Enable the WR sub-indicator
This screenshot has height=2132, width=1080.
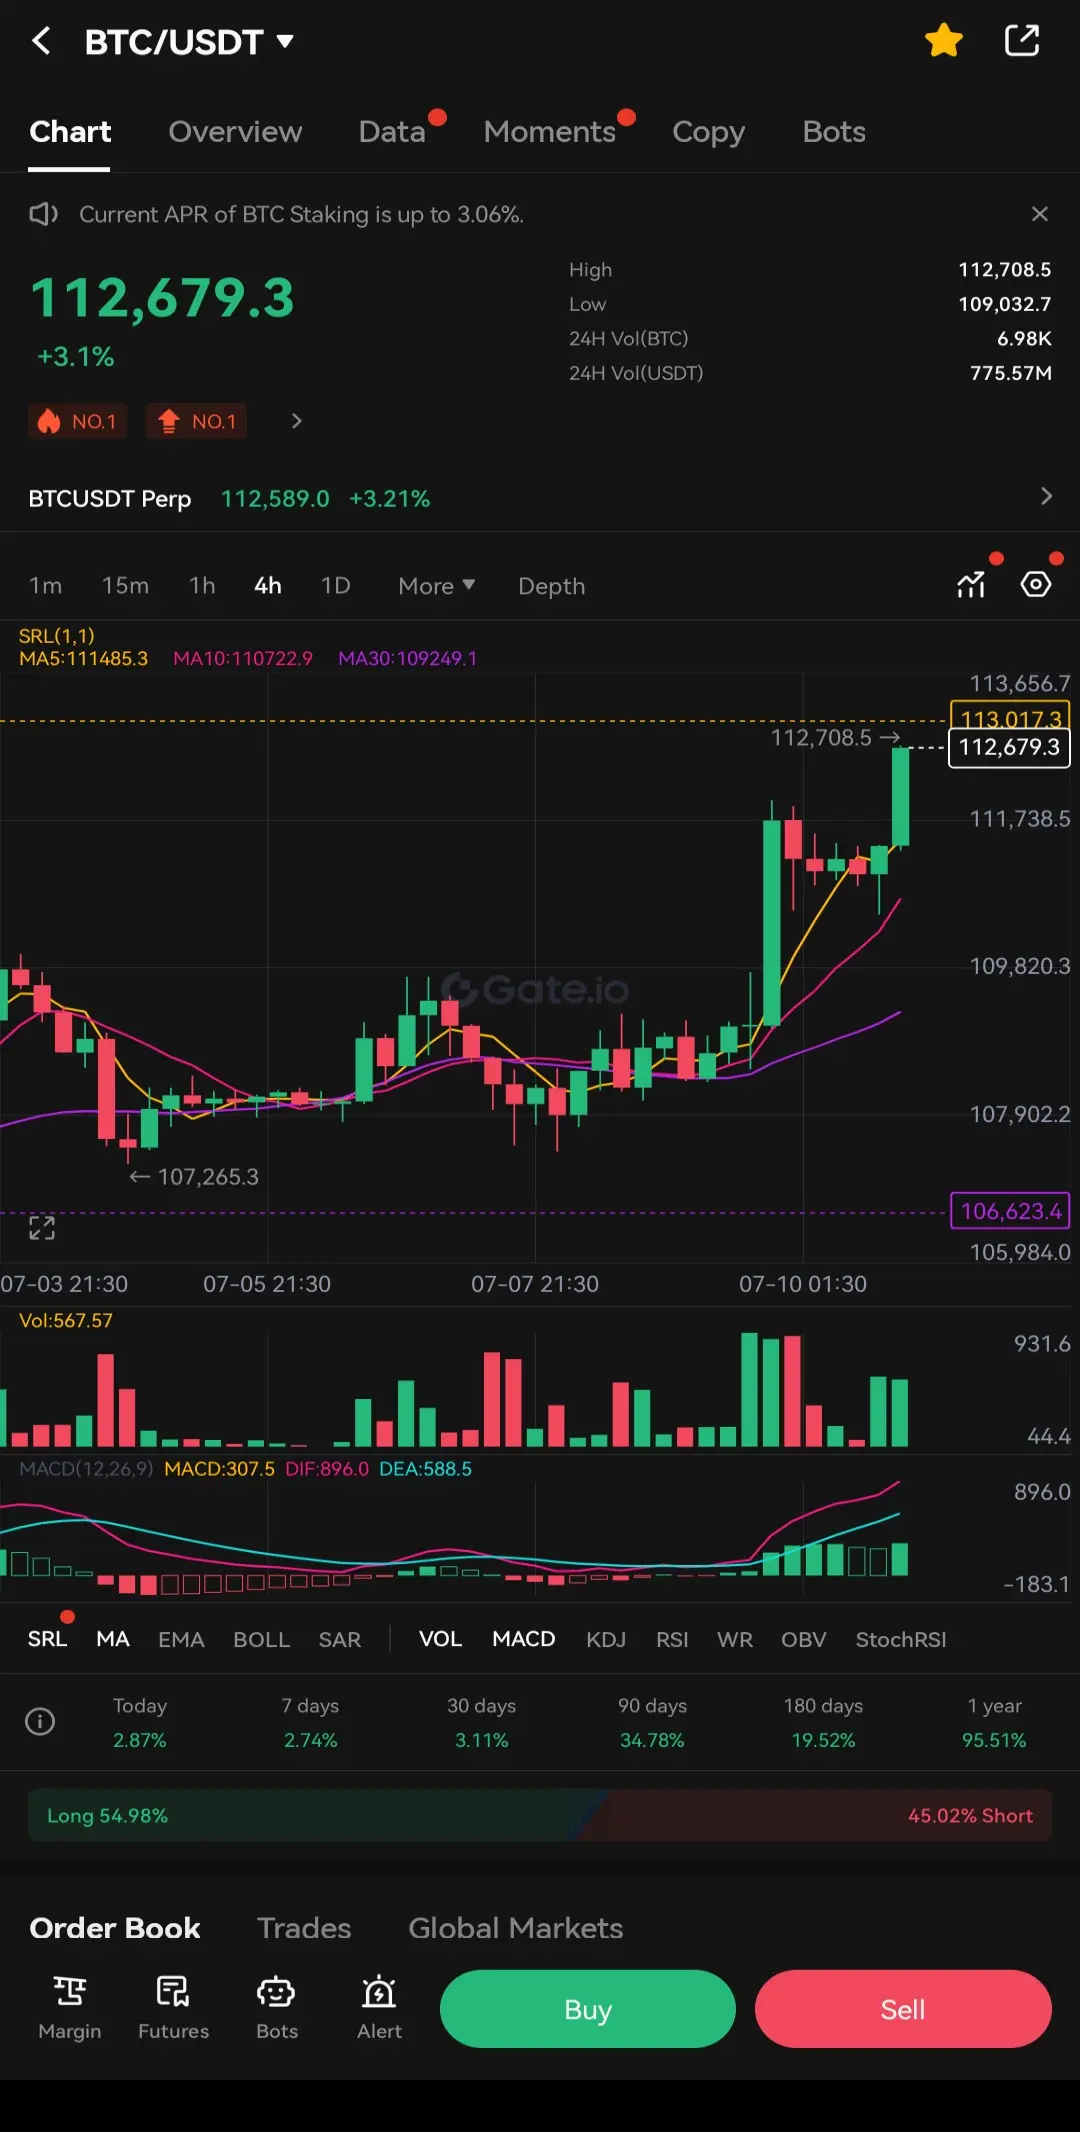735,1640
